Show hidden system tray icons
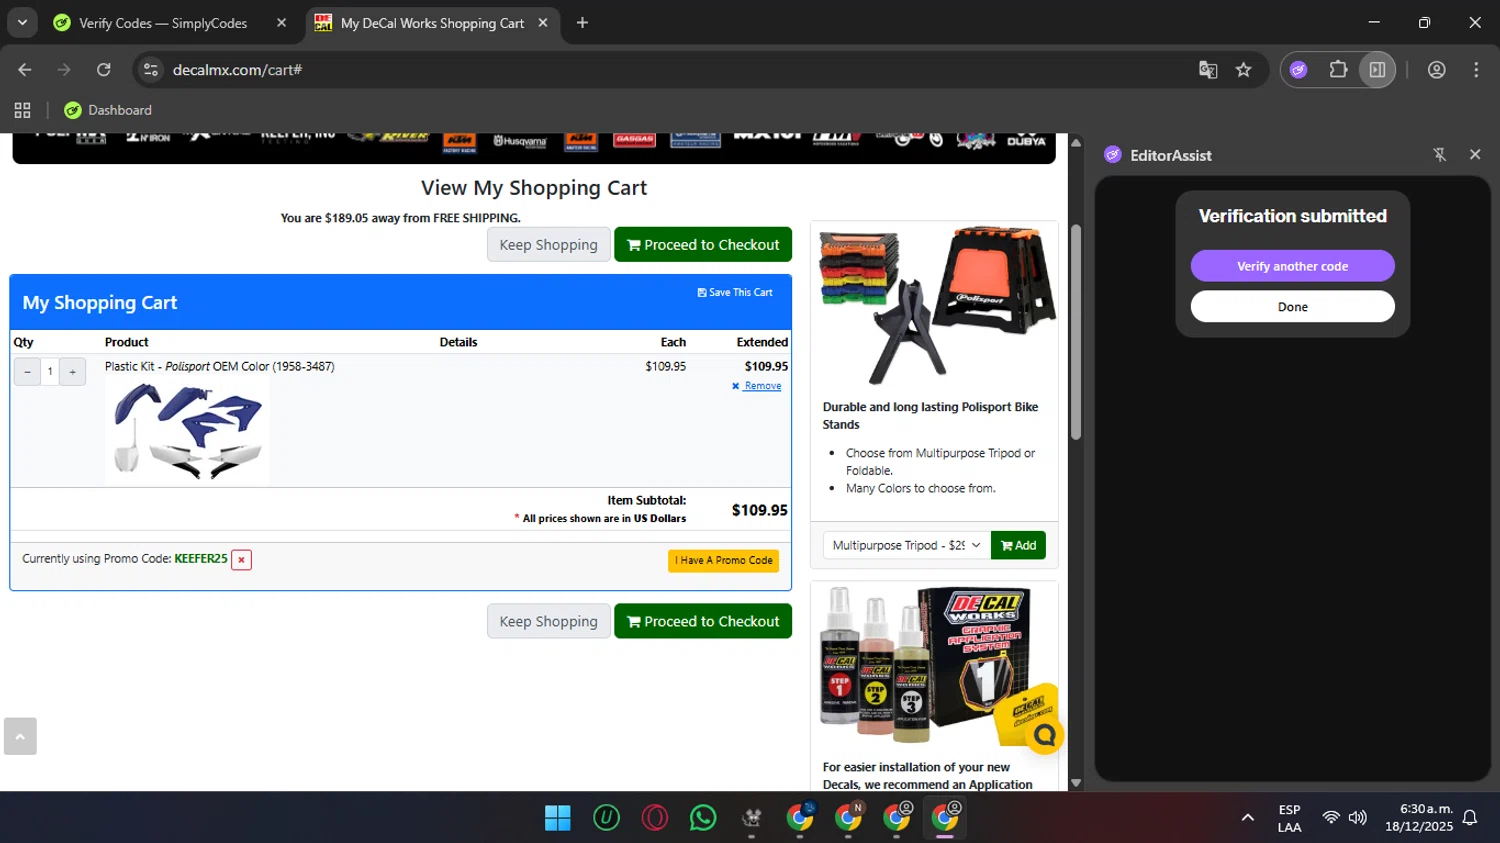The image size is (1500, 843). tap(1247, 818)
